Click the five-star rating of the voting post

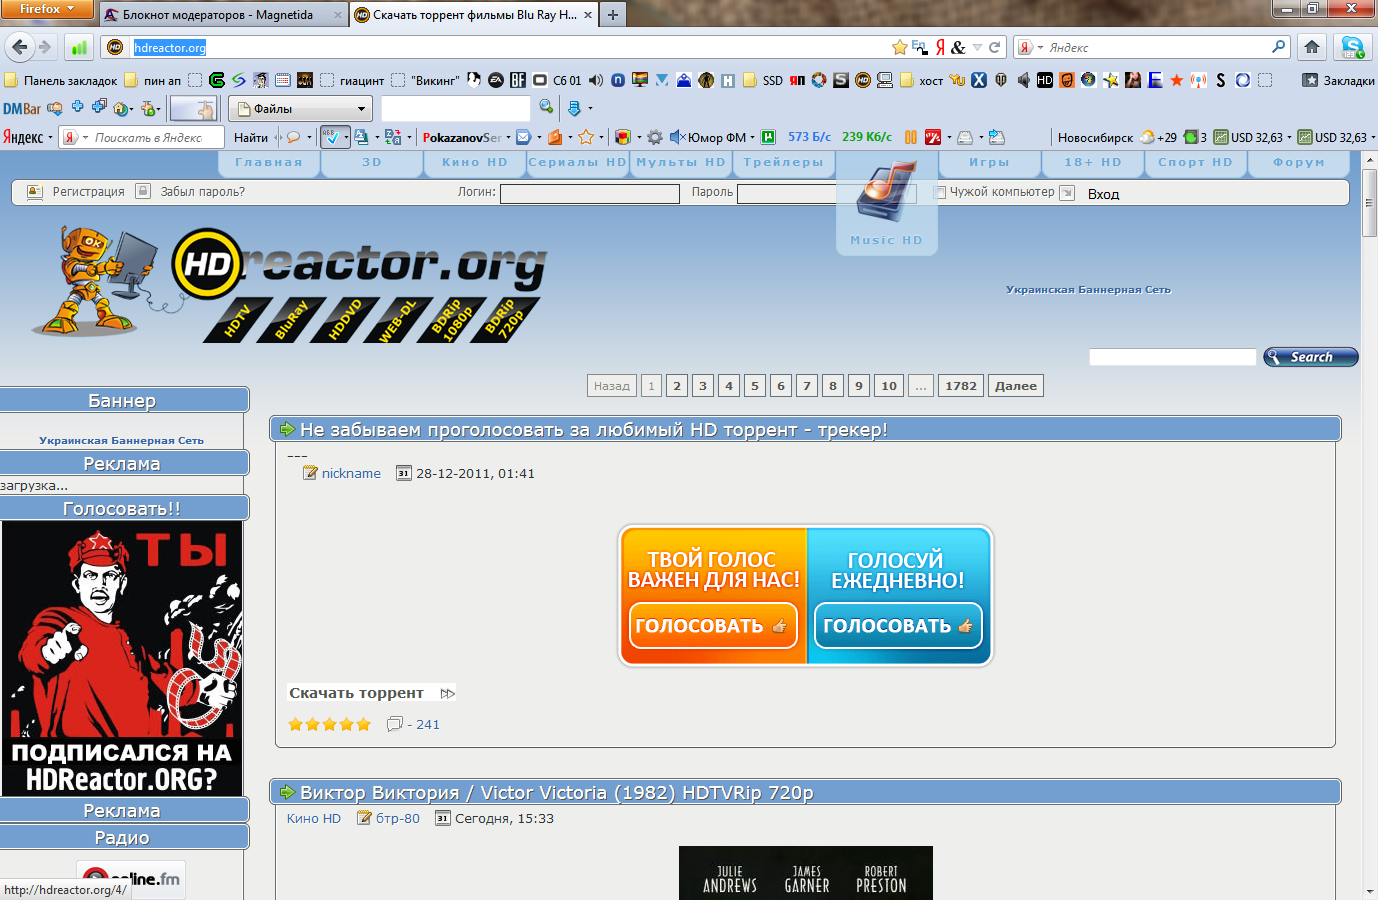pyautogui.click(x=329, y=724)
